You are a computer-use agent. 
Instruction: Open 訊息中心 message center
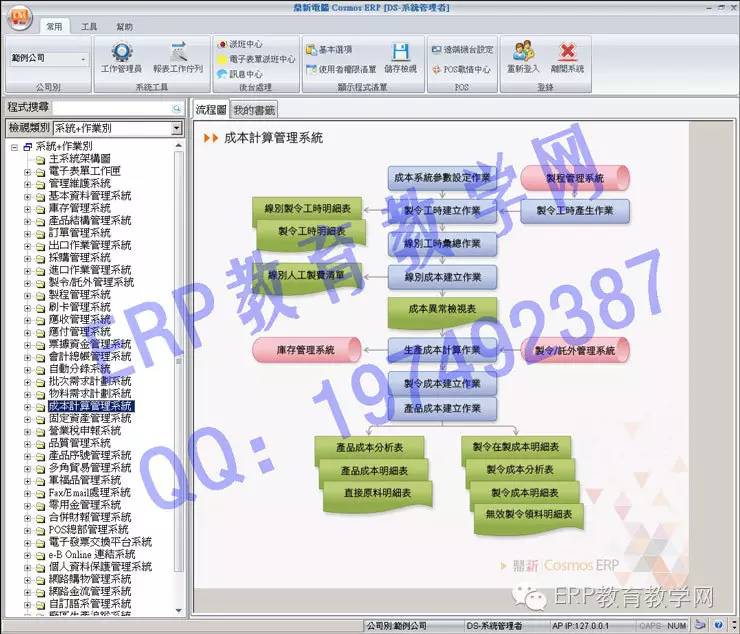point(240,74)
